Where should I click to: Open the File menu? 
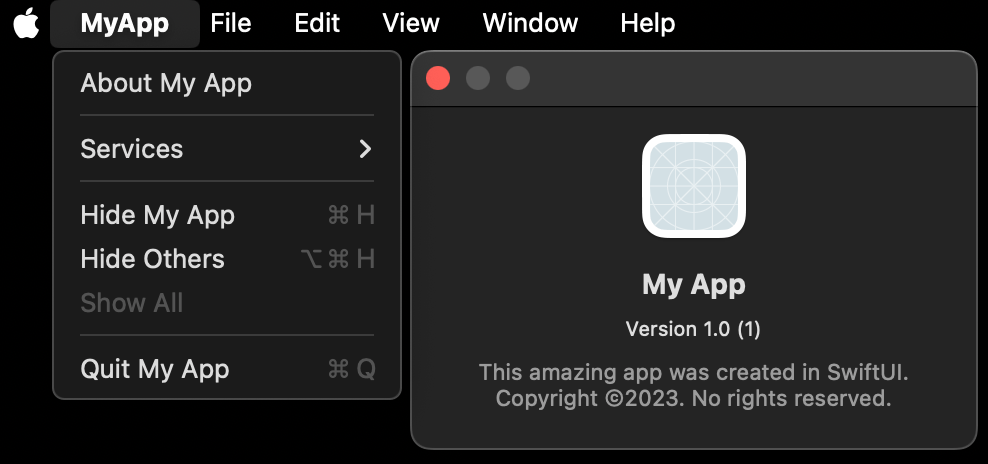[x=231, y=23]
